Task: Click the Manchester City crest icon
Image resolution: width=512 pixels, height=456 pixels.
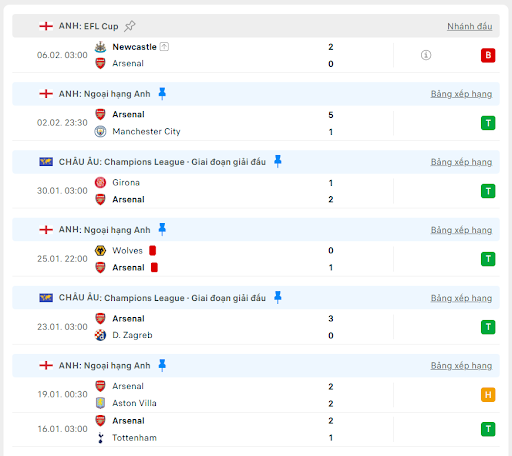Action: 100,131
